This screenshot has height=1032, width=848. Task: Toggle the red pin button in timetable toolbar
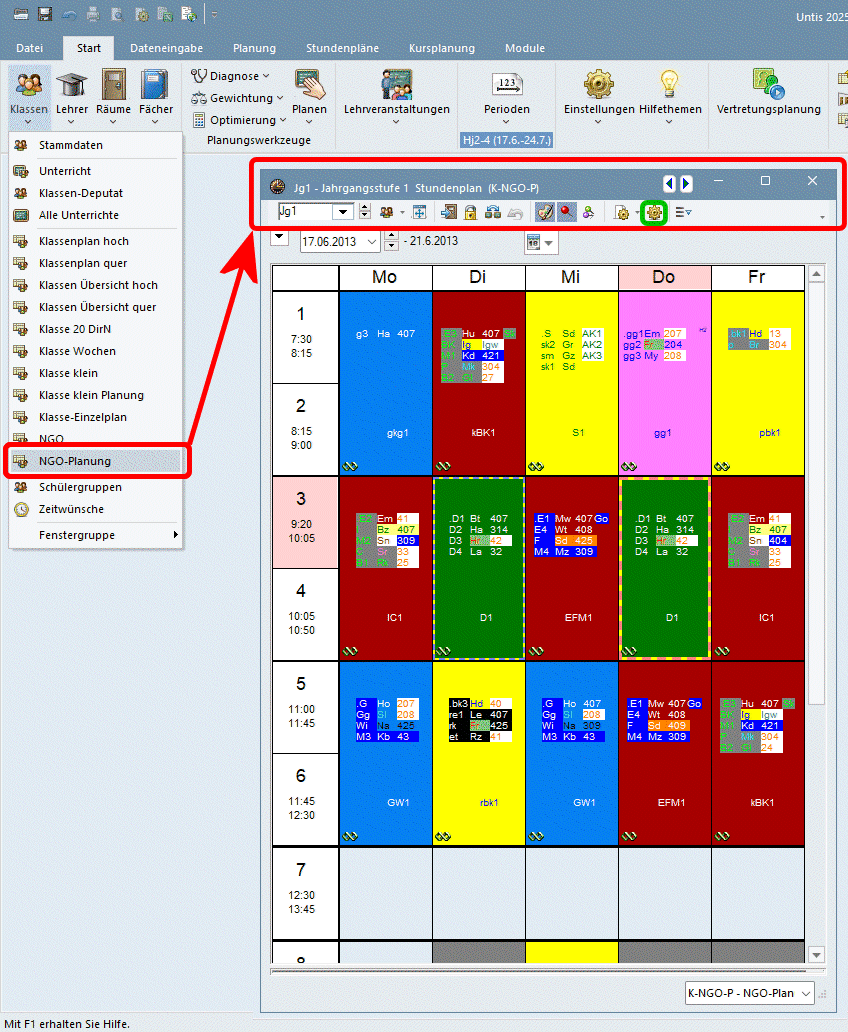567,212
